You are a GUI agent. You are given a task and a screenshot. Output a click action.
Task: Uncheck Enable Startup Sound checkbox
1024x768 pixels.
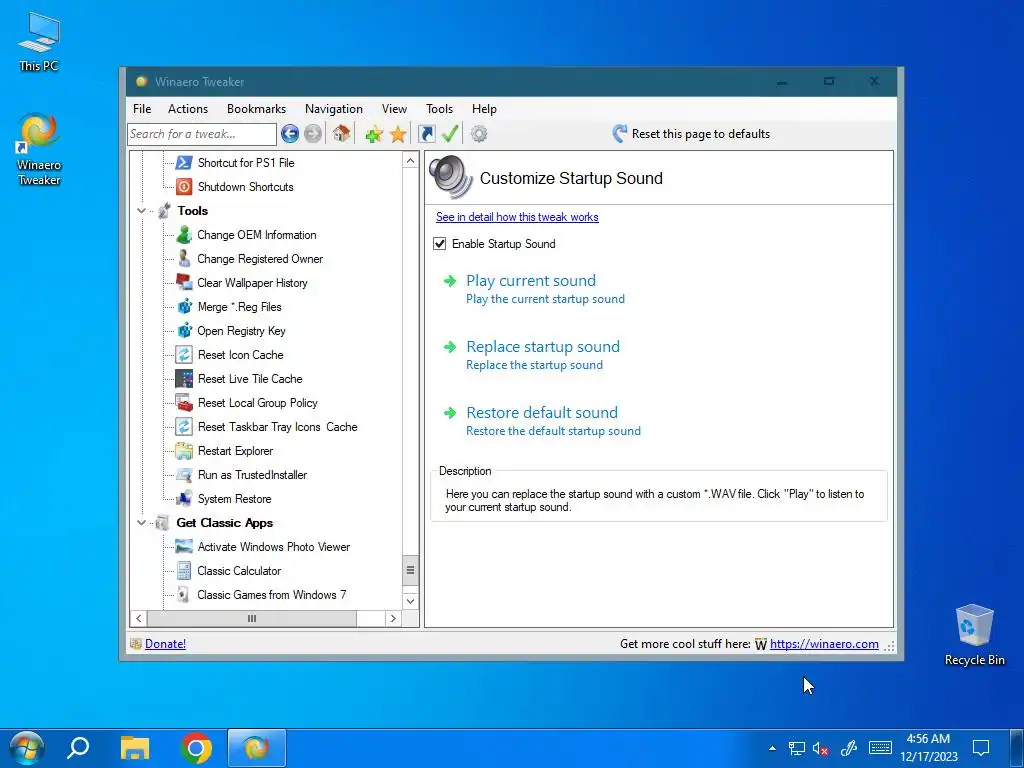[x=440, y=244]
